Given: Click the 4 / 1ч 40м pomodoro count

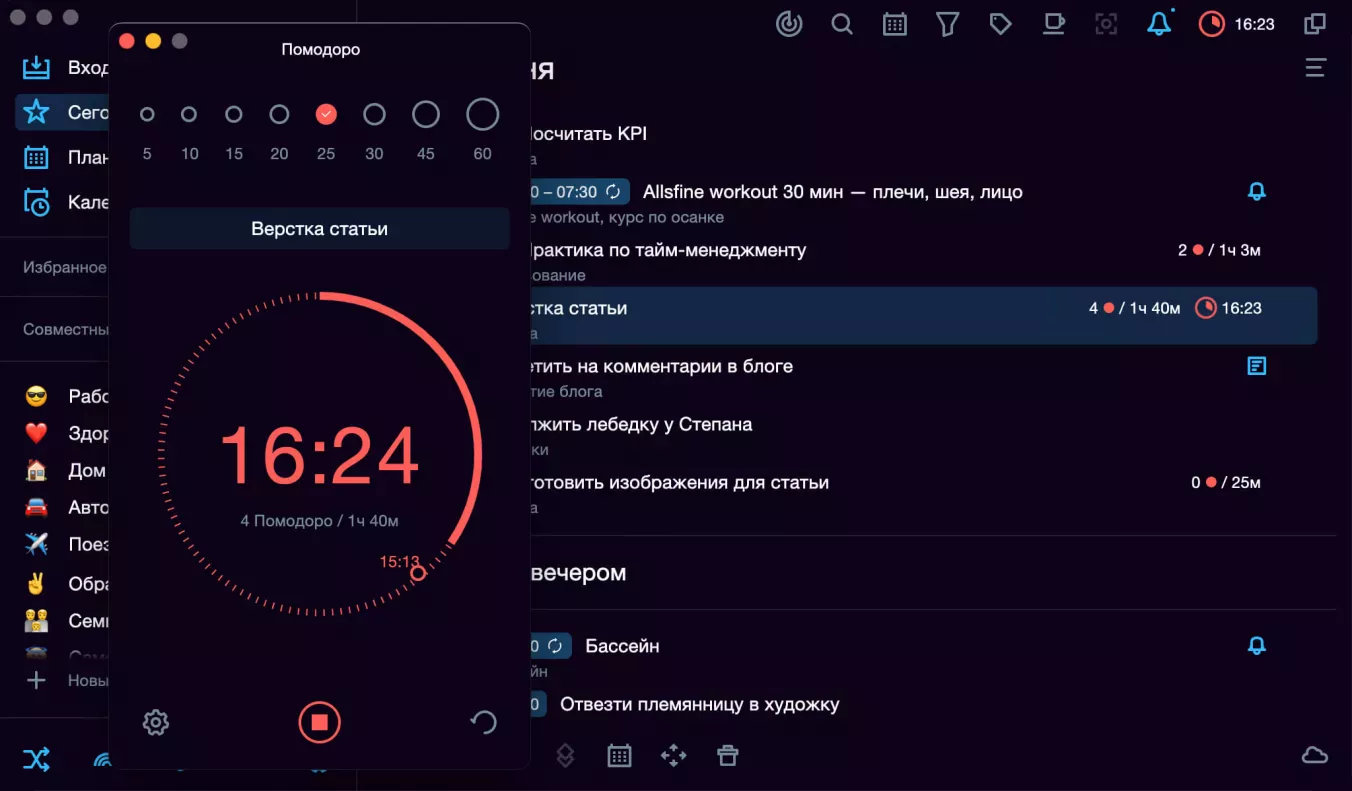Looking at the screenshot, I should pos(1135,308).
